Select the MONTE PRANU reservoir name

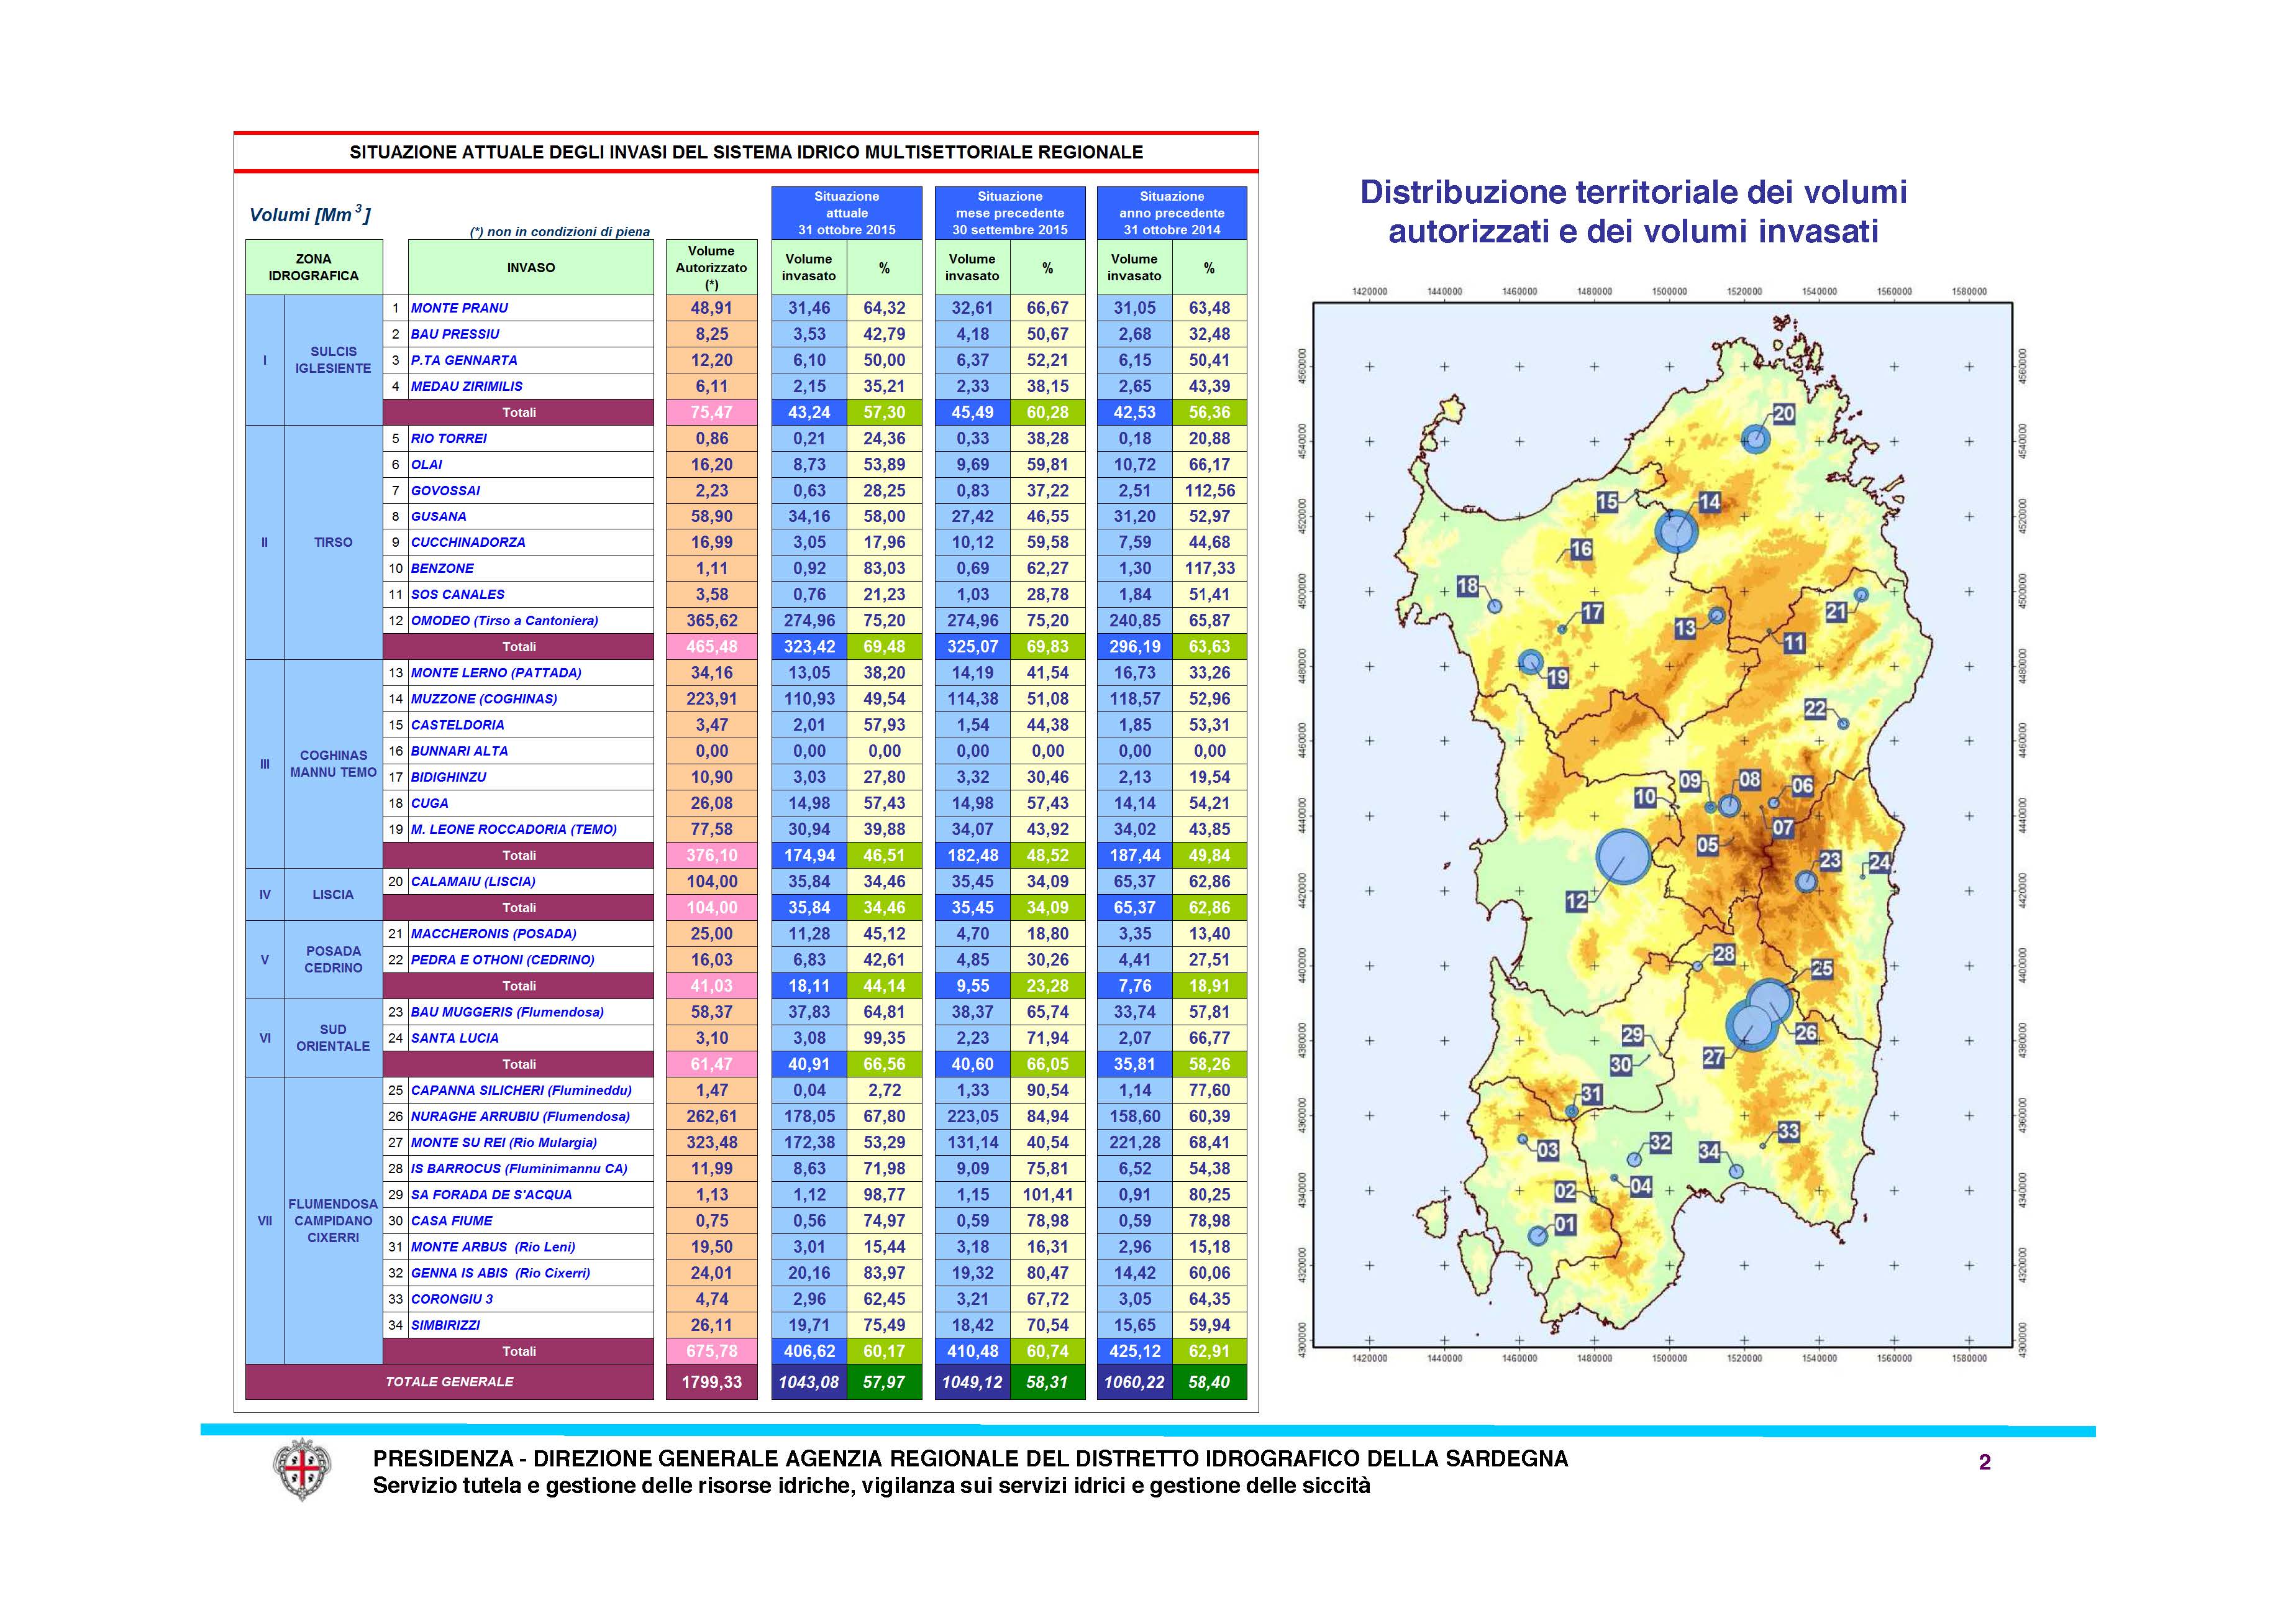[459, 308]
